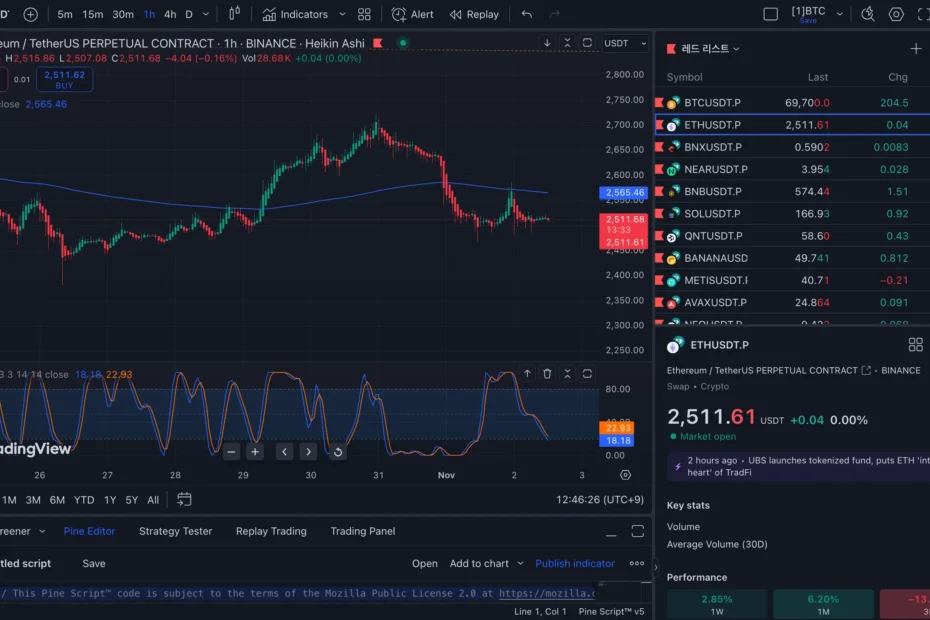The image size is (930, 620).
Task: Expand the Screener dropdown chevron
Action: [x=42, y=531]
